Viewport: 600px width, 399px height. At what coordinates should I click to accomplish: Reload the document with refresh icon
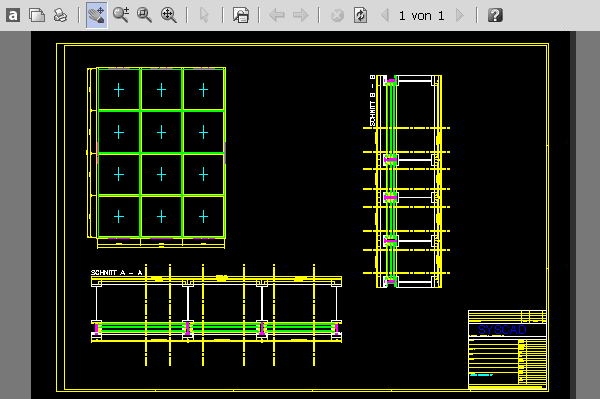(x=360, y=15)
